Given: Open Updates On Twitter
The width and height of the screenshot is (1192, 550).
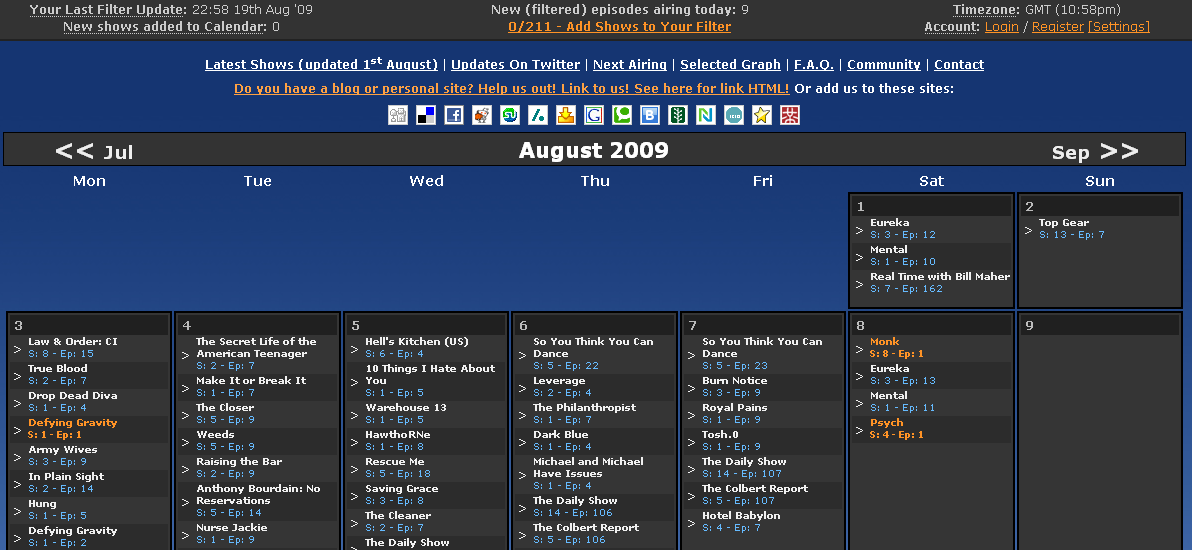Looking at the screenshot, I should coord(515,65).
